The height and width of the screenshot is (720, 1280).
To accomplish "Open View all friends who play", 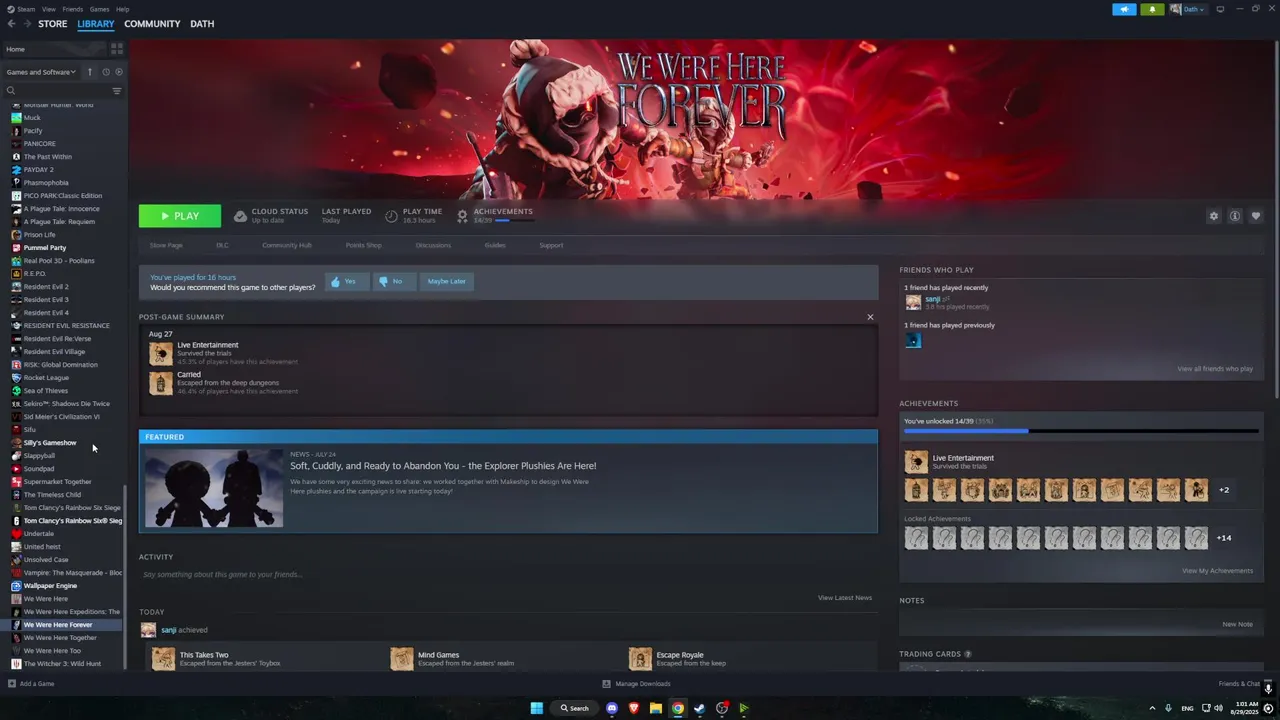I will point(1215,369).
